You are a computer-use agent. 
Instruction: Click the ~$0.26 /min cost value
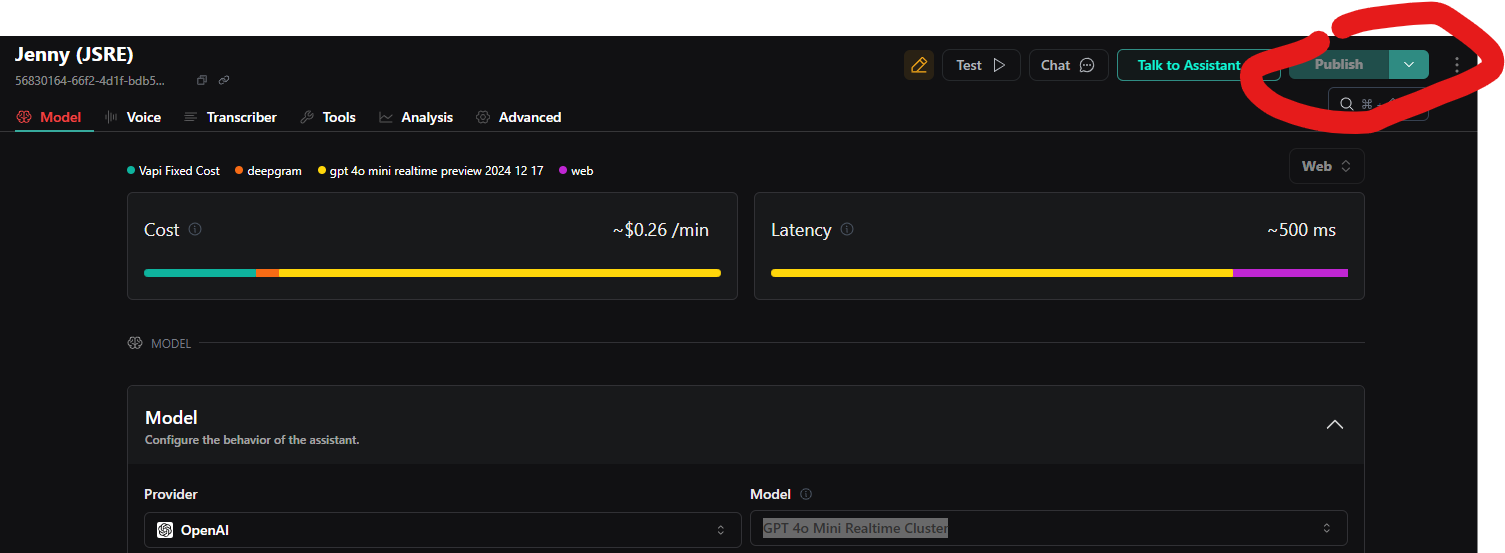661,230
